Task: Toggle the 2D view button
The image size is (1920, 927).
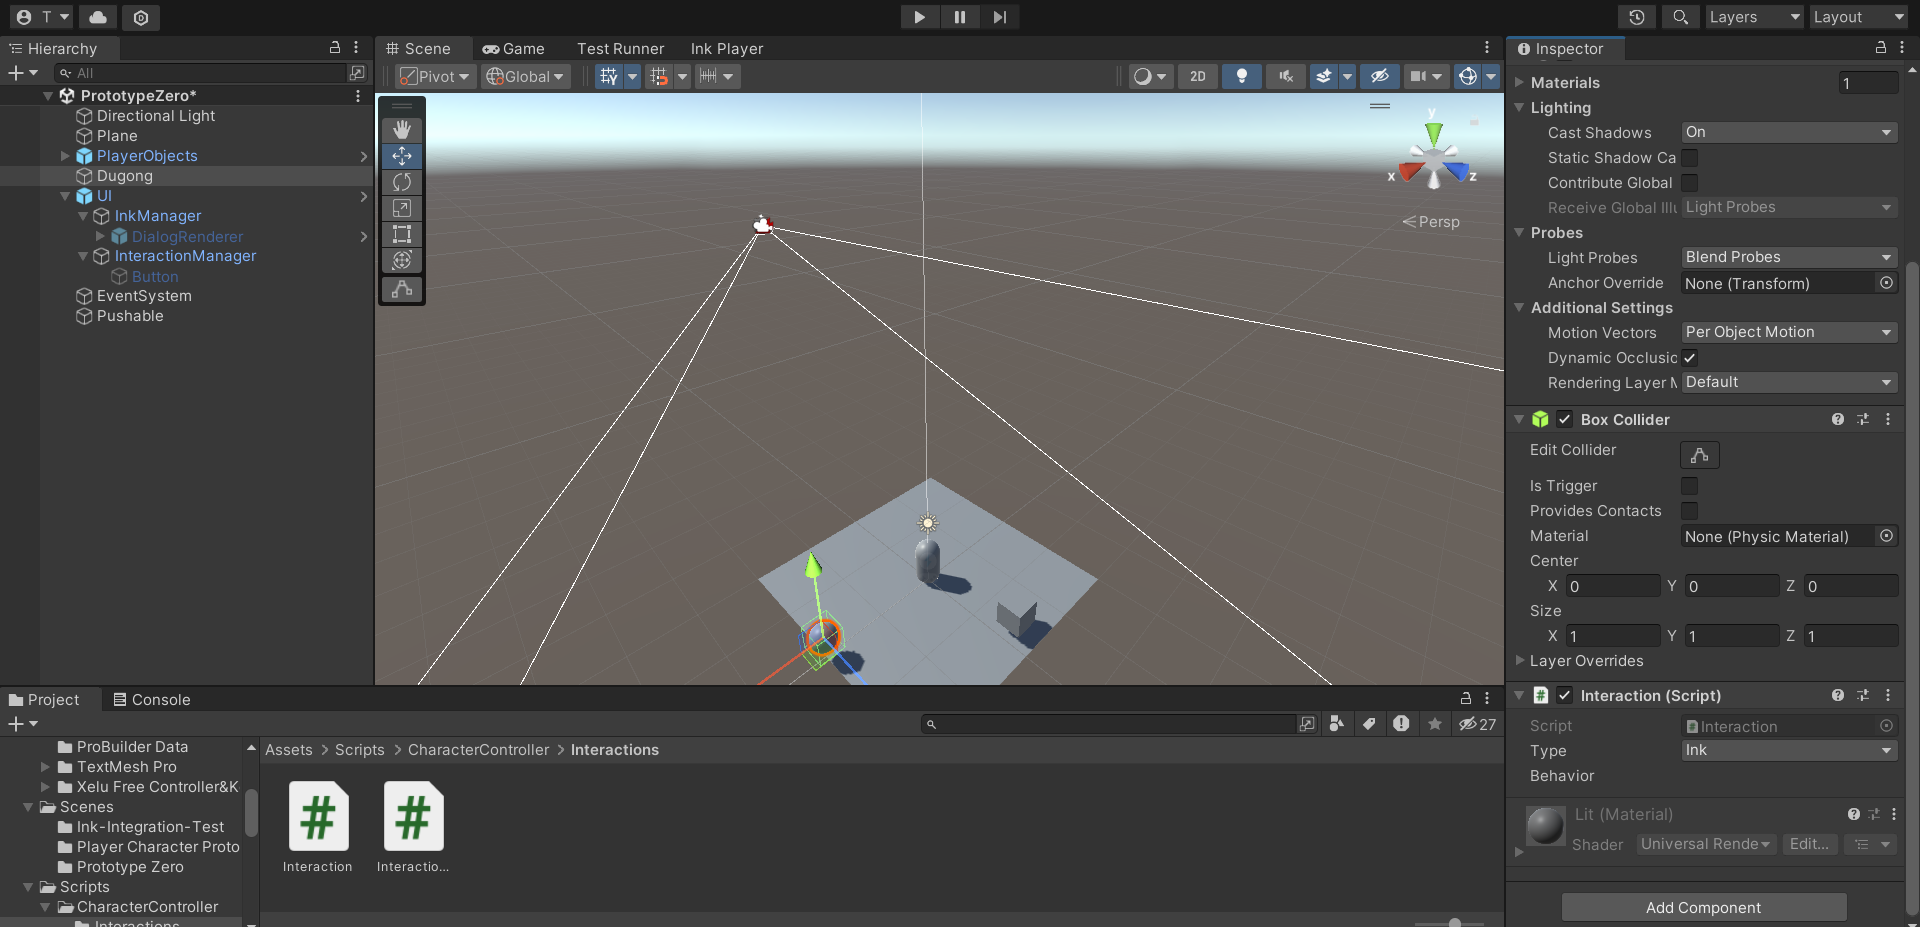Action: tap(1197, 76)
